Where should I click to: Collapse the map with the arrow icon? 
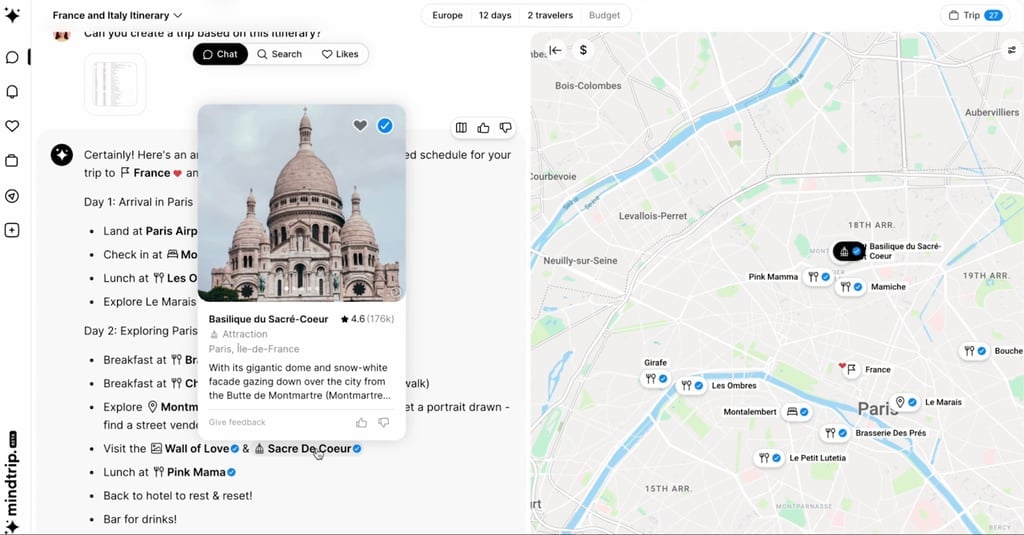click(555, 50)
